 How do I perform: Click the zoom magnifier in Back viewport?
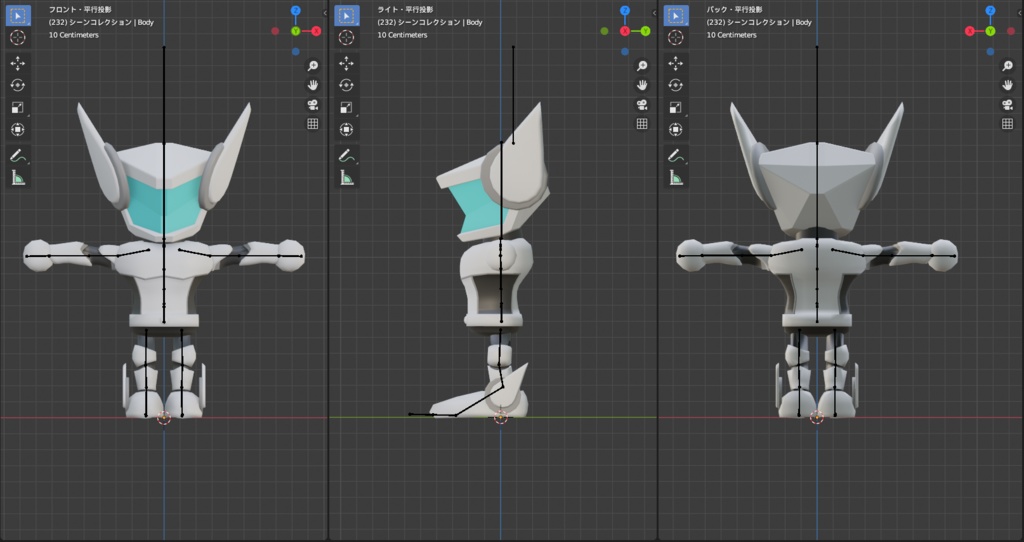point(1008,66)
